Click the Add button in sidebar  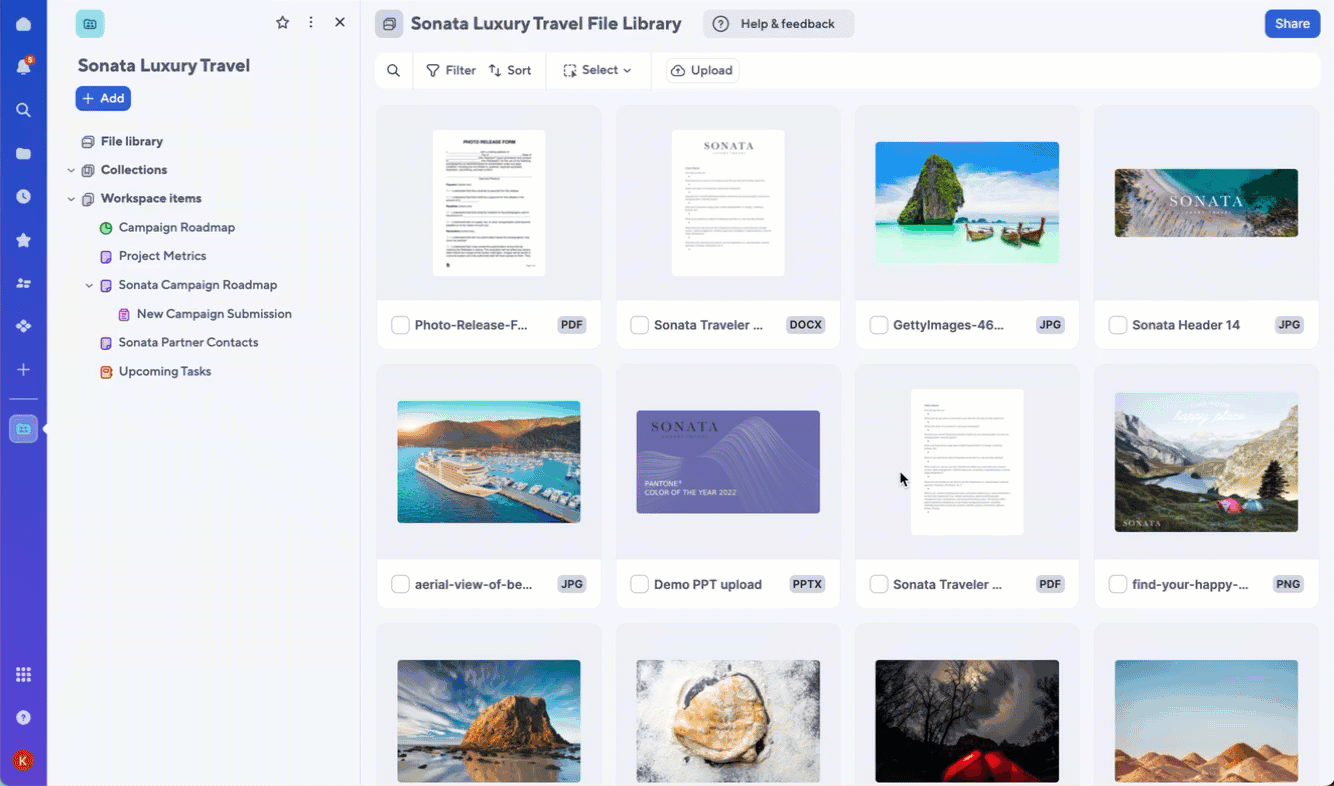pos(103,98)
